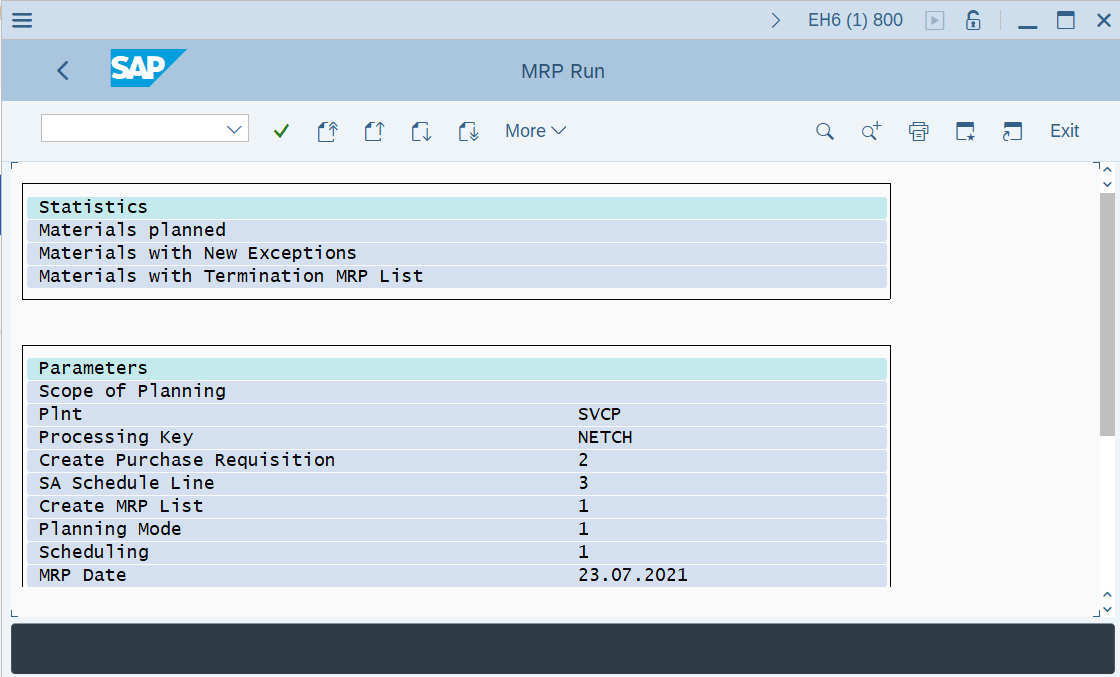Click the Exit button
1120x677 pixels.
tap(1064, 130)
